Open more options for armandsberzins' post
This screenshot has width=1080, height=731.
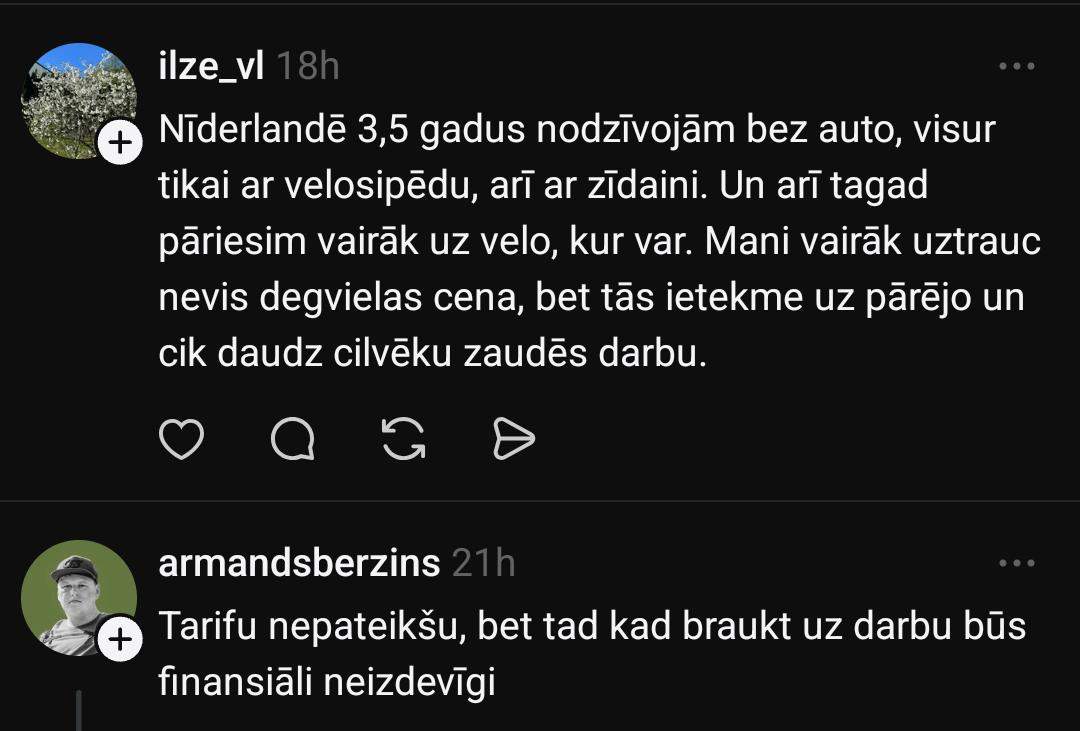tap(1017, 563)
